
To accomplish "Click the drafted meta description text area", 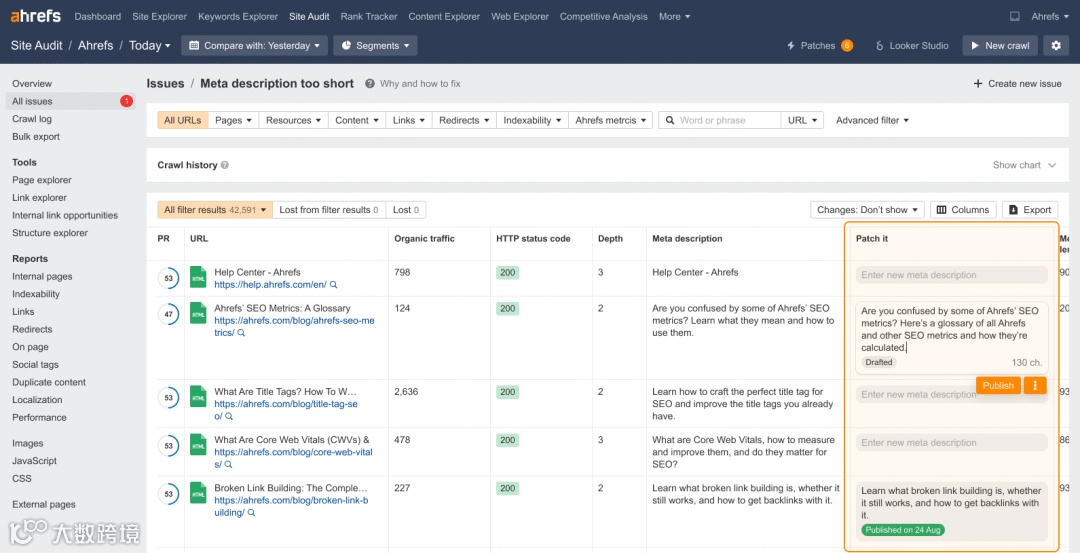I will point(952,337).
